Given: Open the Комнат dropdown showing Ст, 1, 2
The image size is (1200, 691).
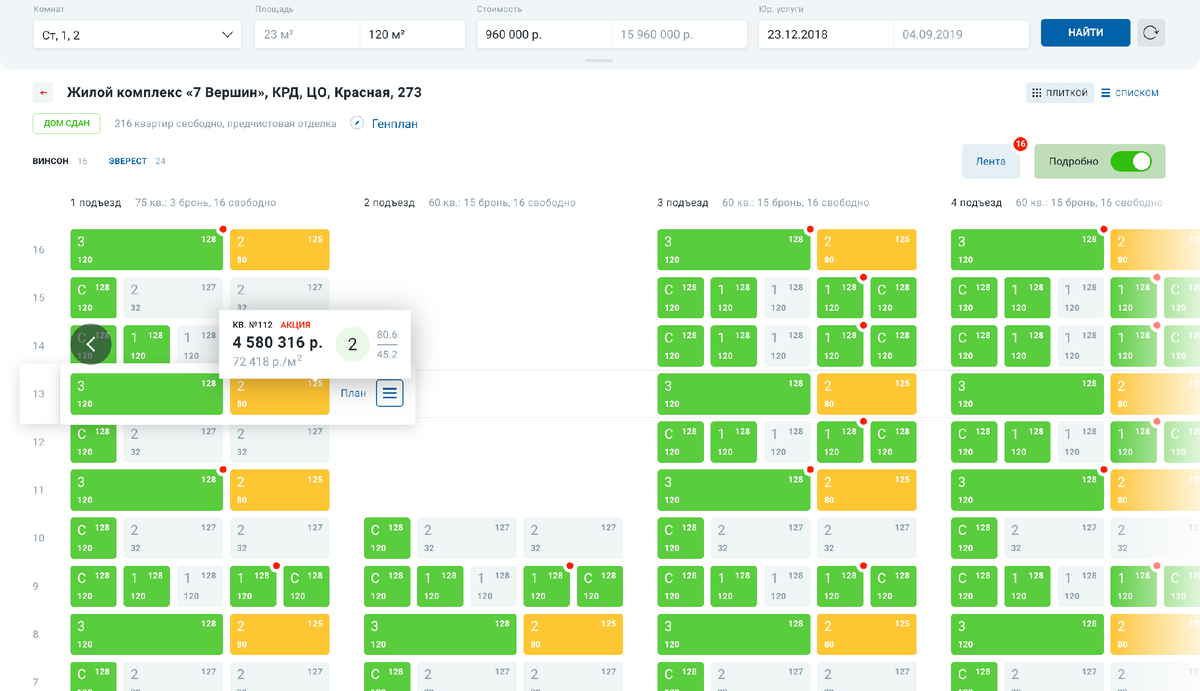Looking at the screenshot, I should [137, 34].
